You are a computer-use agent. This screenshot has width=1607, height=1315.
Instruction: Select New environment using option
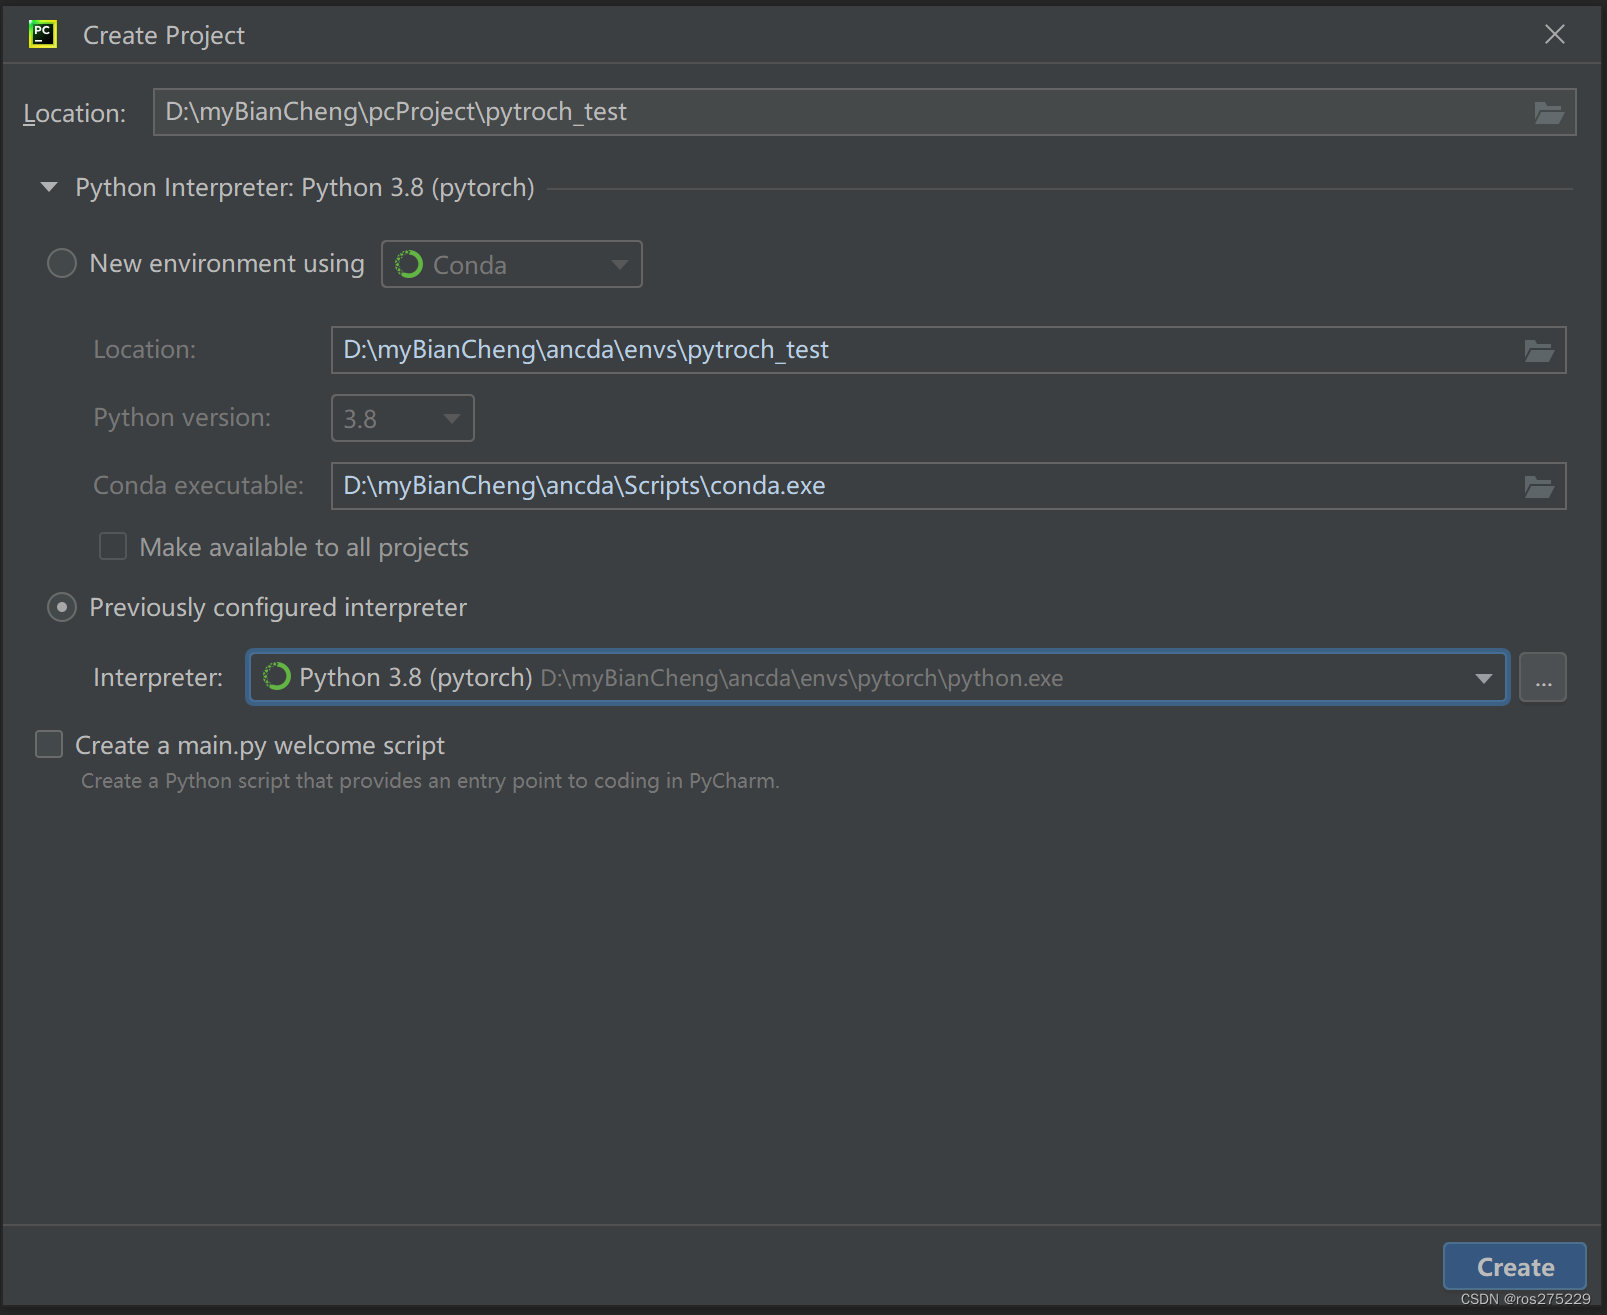coord(61,263)
